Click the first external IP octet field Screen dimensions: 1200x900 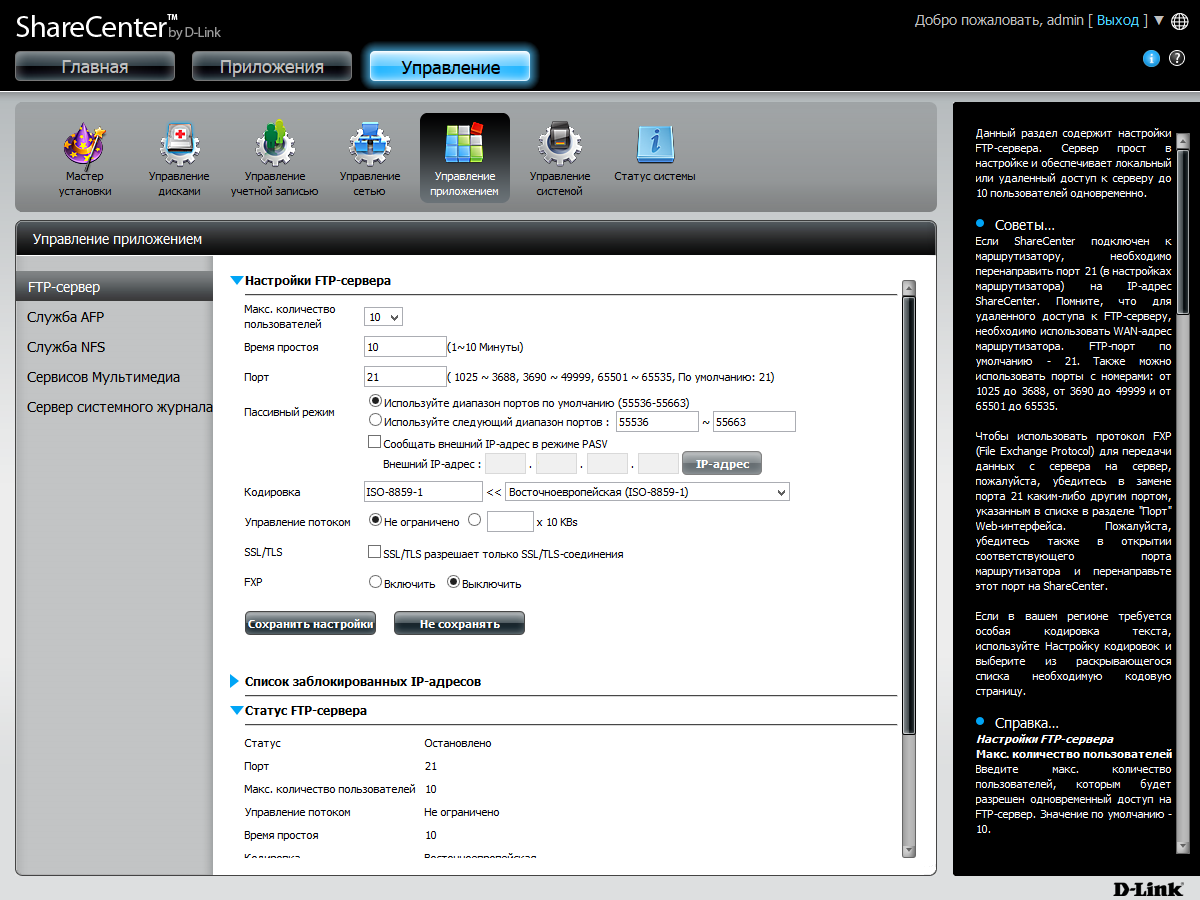click(506, 463)
